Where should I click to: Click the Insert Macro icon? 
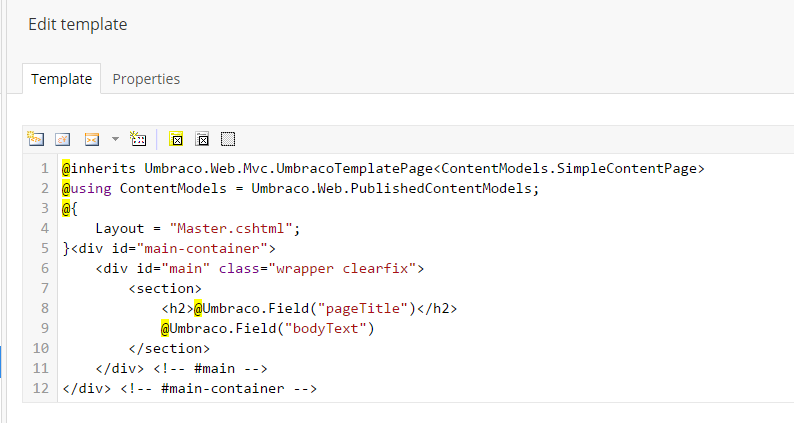tap(92, 139)
